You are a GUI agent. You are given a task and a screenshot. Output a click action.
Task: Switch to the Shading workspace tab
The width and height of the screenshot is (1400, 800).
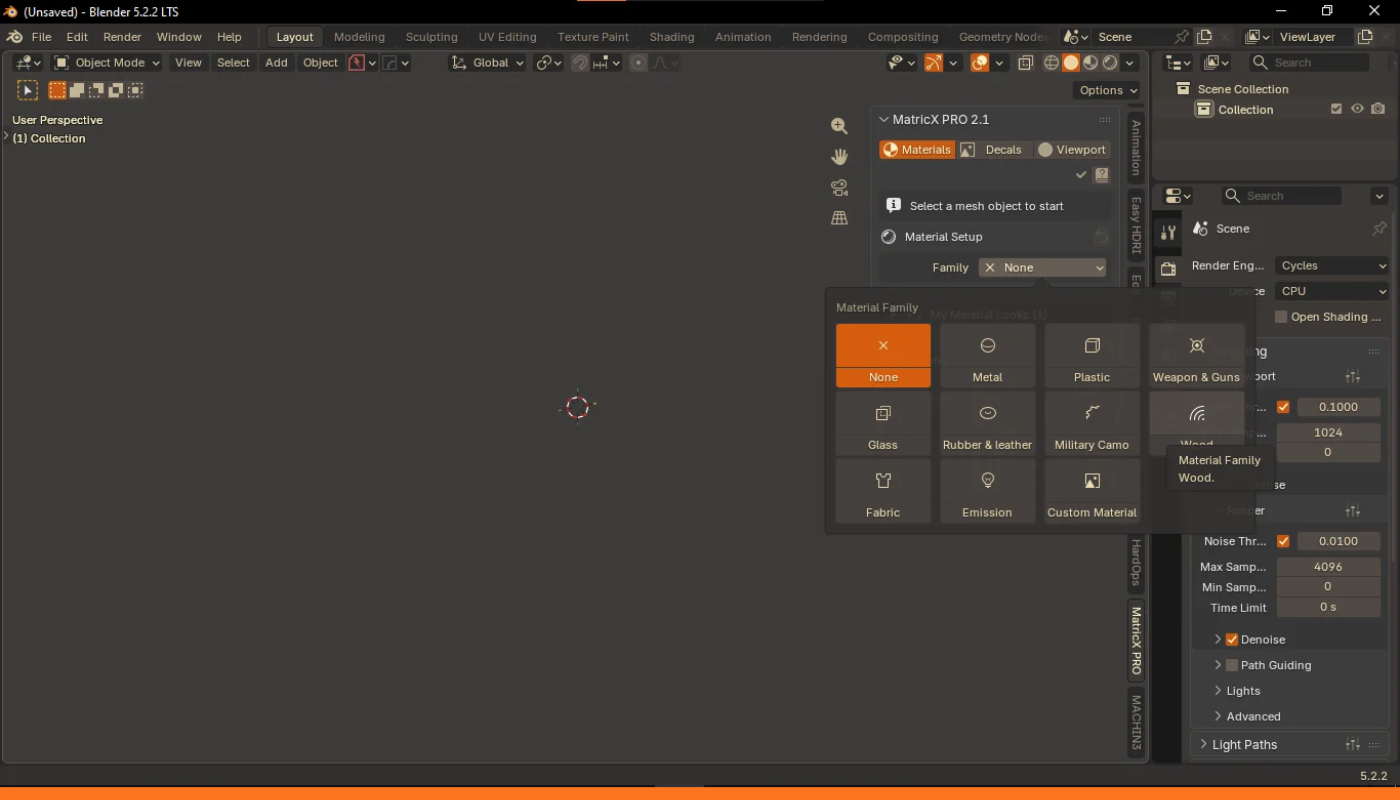tap(672, 37)
